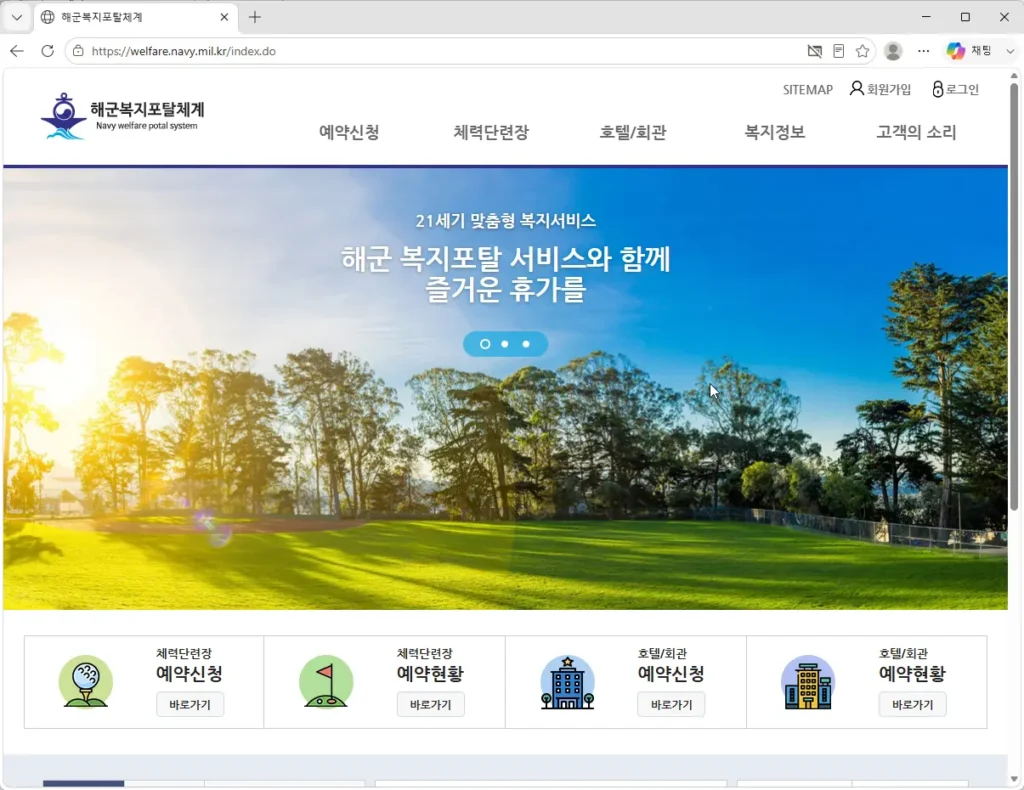Viewport: 1024px width, 790px height.
Task: Open the 복지정보 main menu
Action: coord(775,132)
